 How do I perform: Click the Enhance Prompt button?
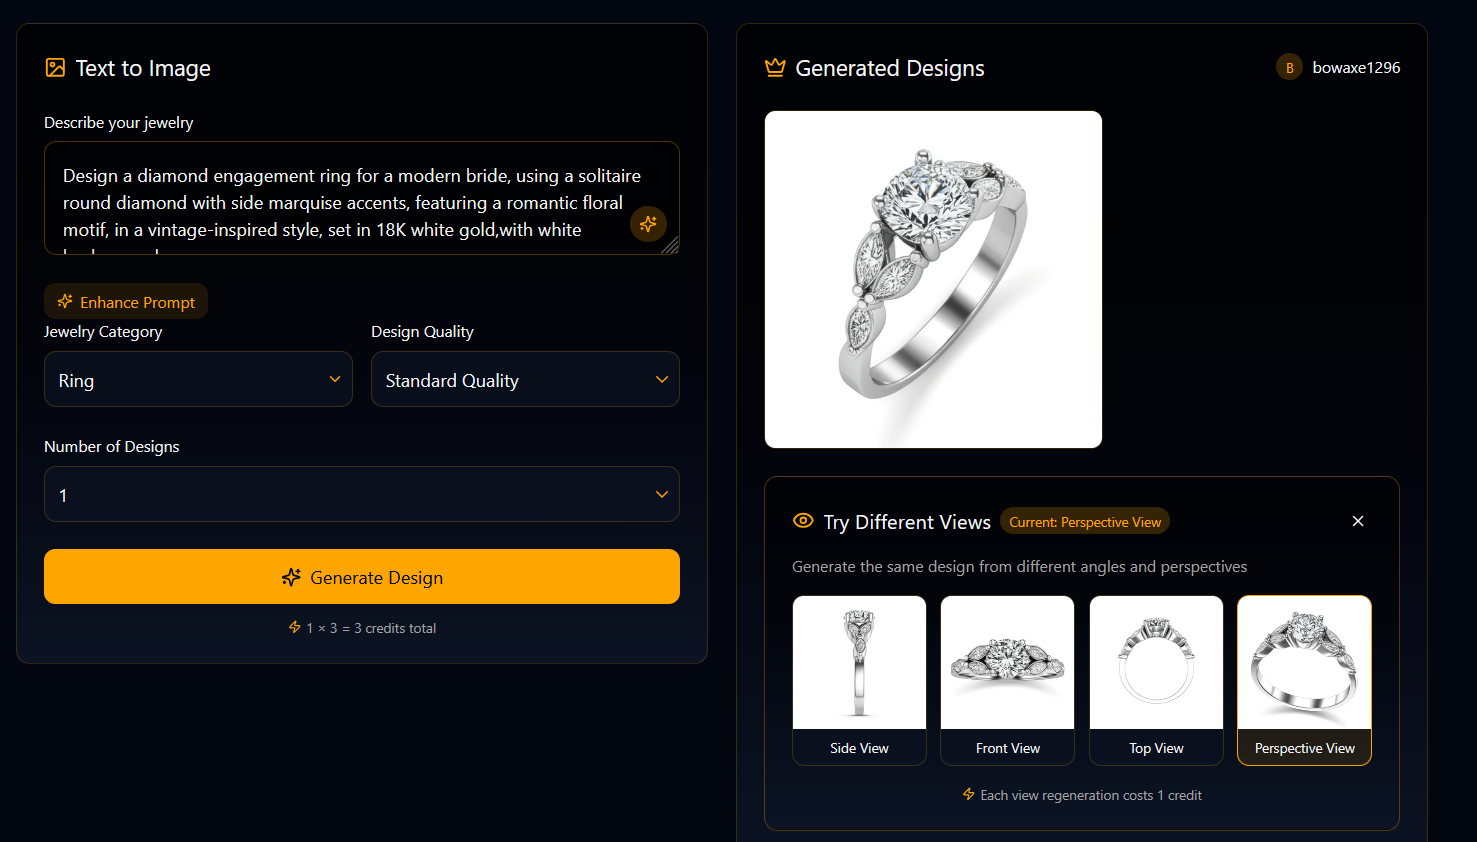(x=126, y=301)
